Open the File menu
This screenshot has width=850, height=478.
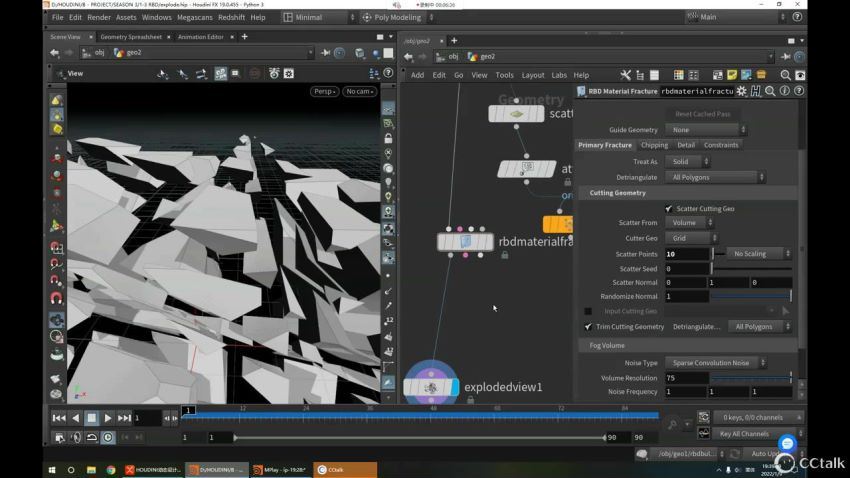point(57,17)
